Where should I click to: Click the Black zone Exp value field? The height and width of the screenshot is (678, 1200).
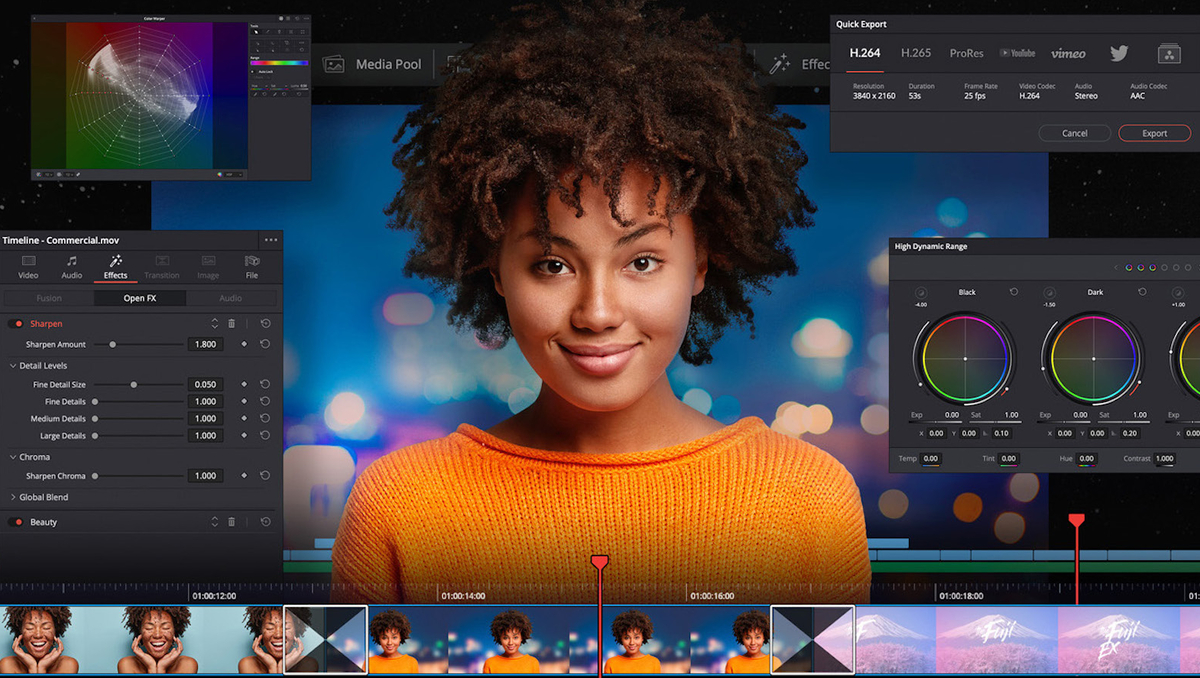pos(952,415)
